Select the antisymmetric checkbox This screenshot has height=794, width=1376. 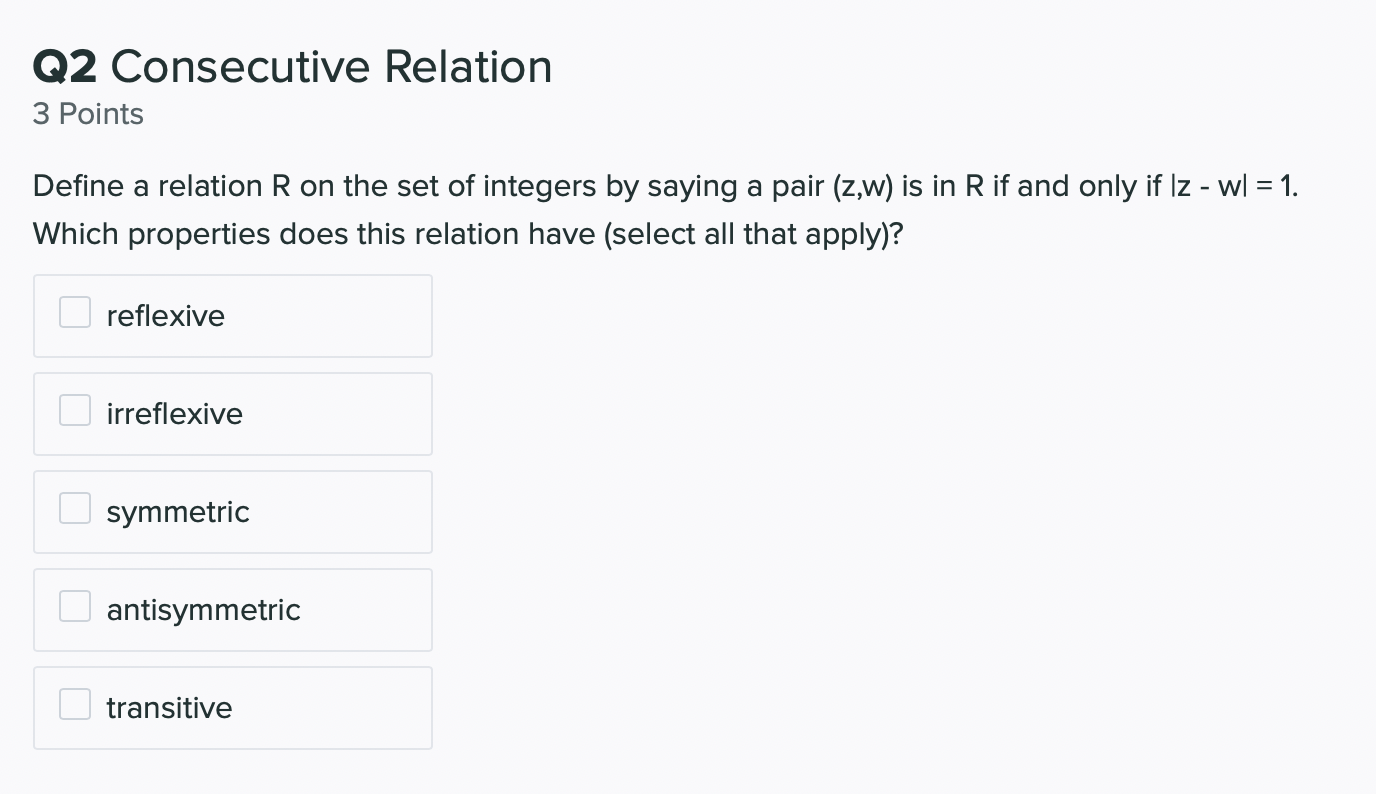74,606
